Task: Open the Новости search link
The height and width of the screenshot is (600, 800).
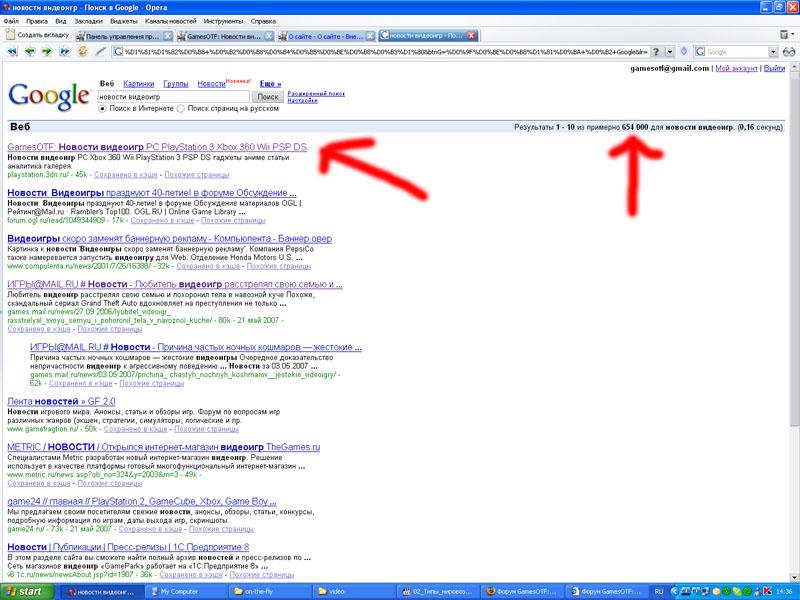Action: pos(211,84)
